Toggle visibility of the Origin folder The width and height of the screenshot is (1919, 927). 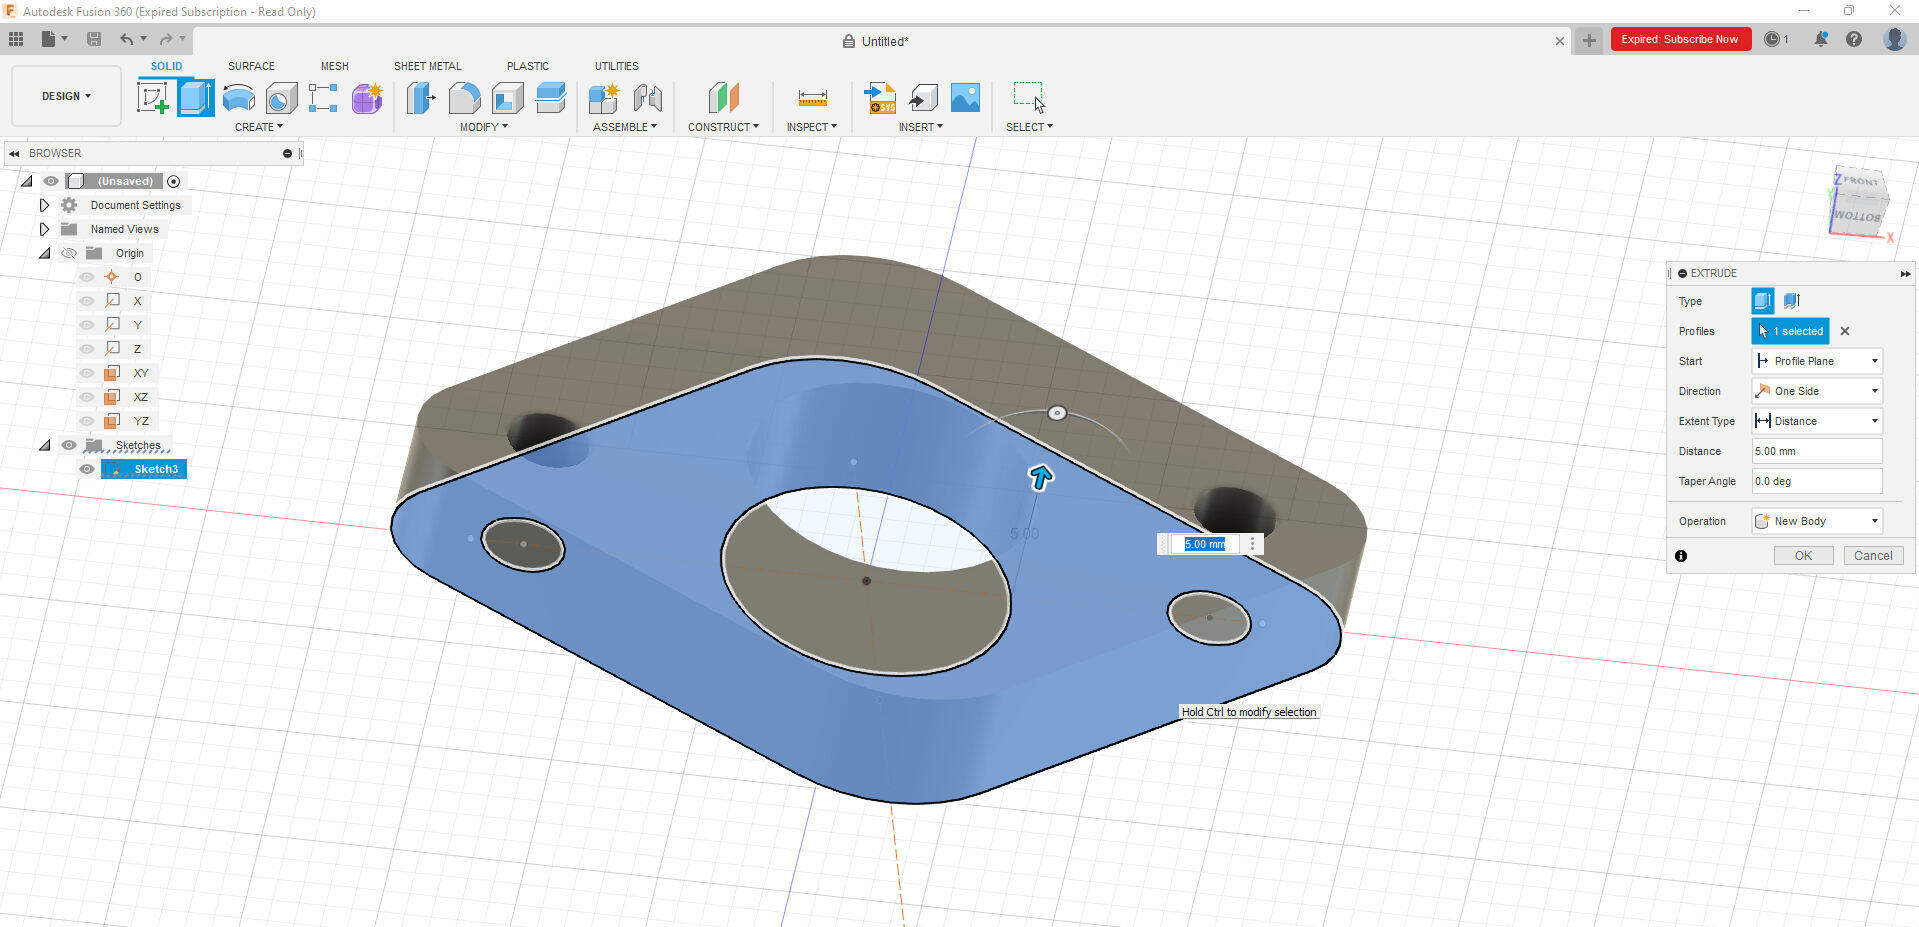click(x=69, y=253)
